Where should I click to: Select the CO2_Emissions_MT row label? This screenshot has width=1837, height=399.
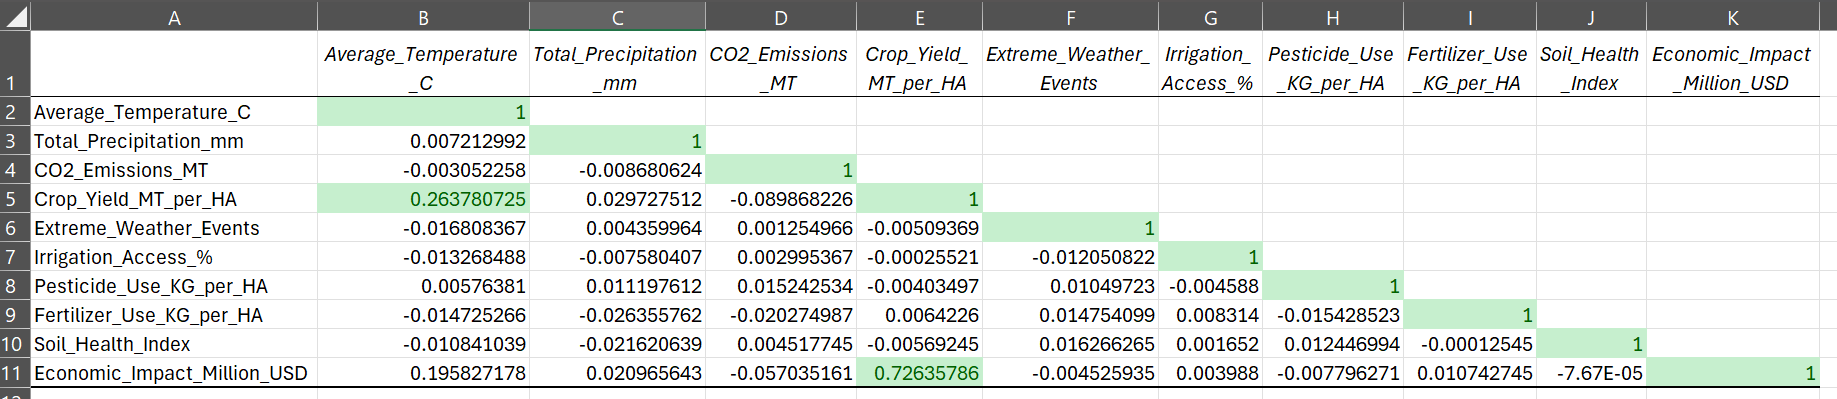tap(174, 170)
